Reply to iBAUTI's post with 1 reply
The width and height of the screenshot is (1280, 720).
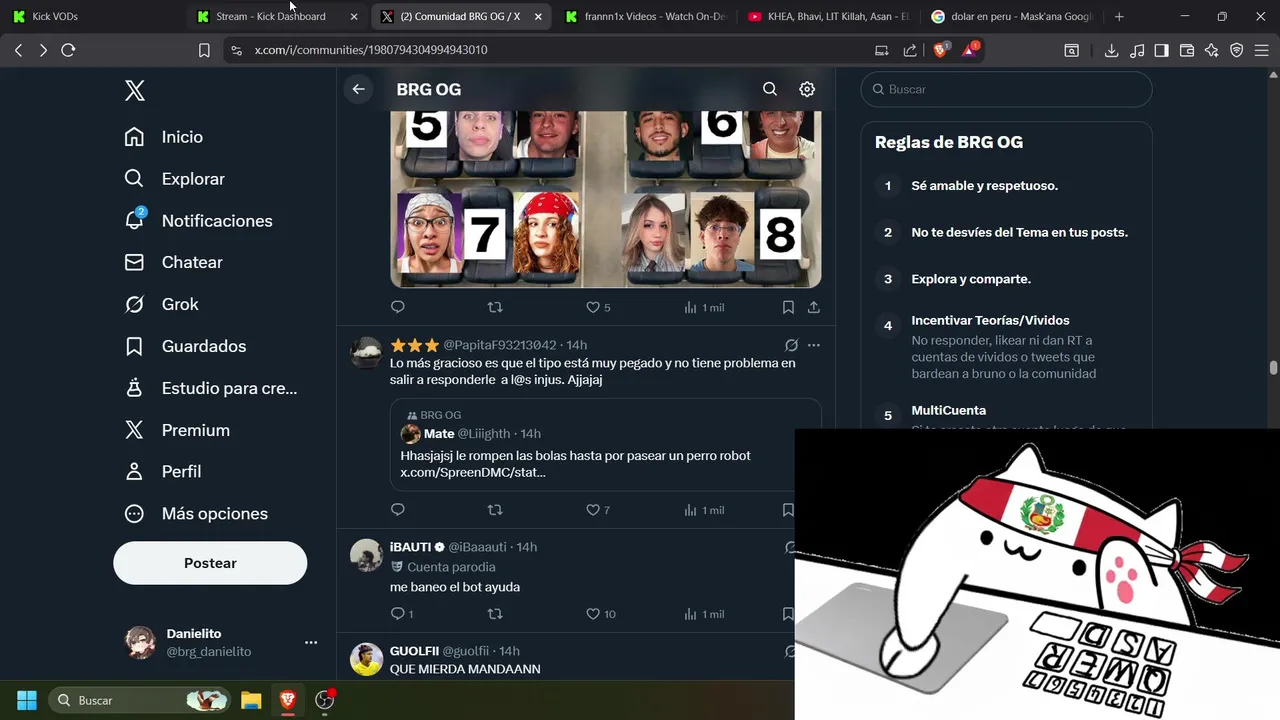point(401,614)
